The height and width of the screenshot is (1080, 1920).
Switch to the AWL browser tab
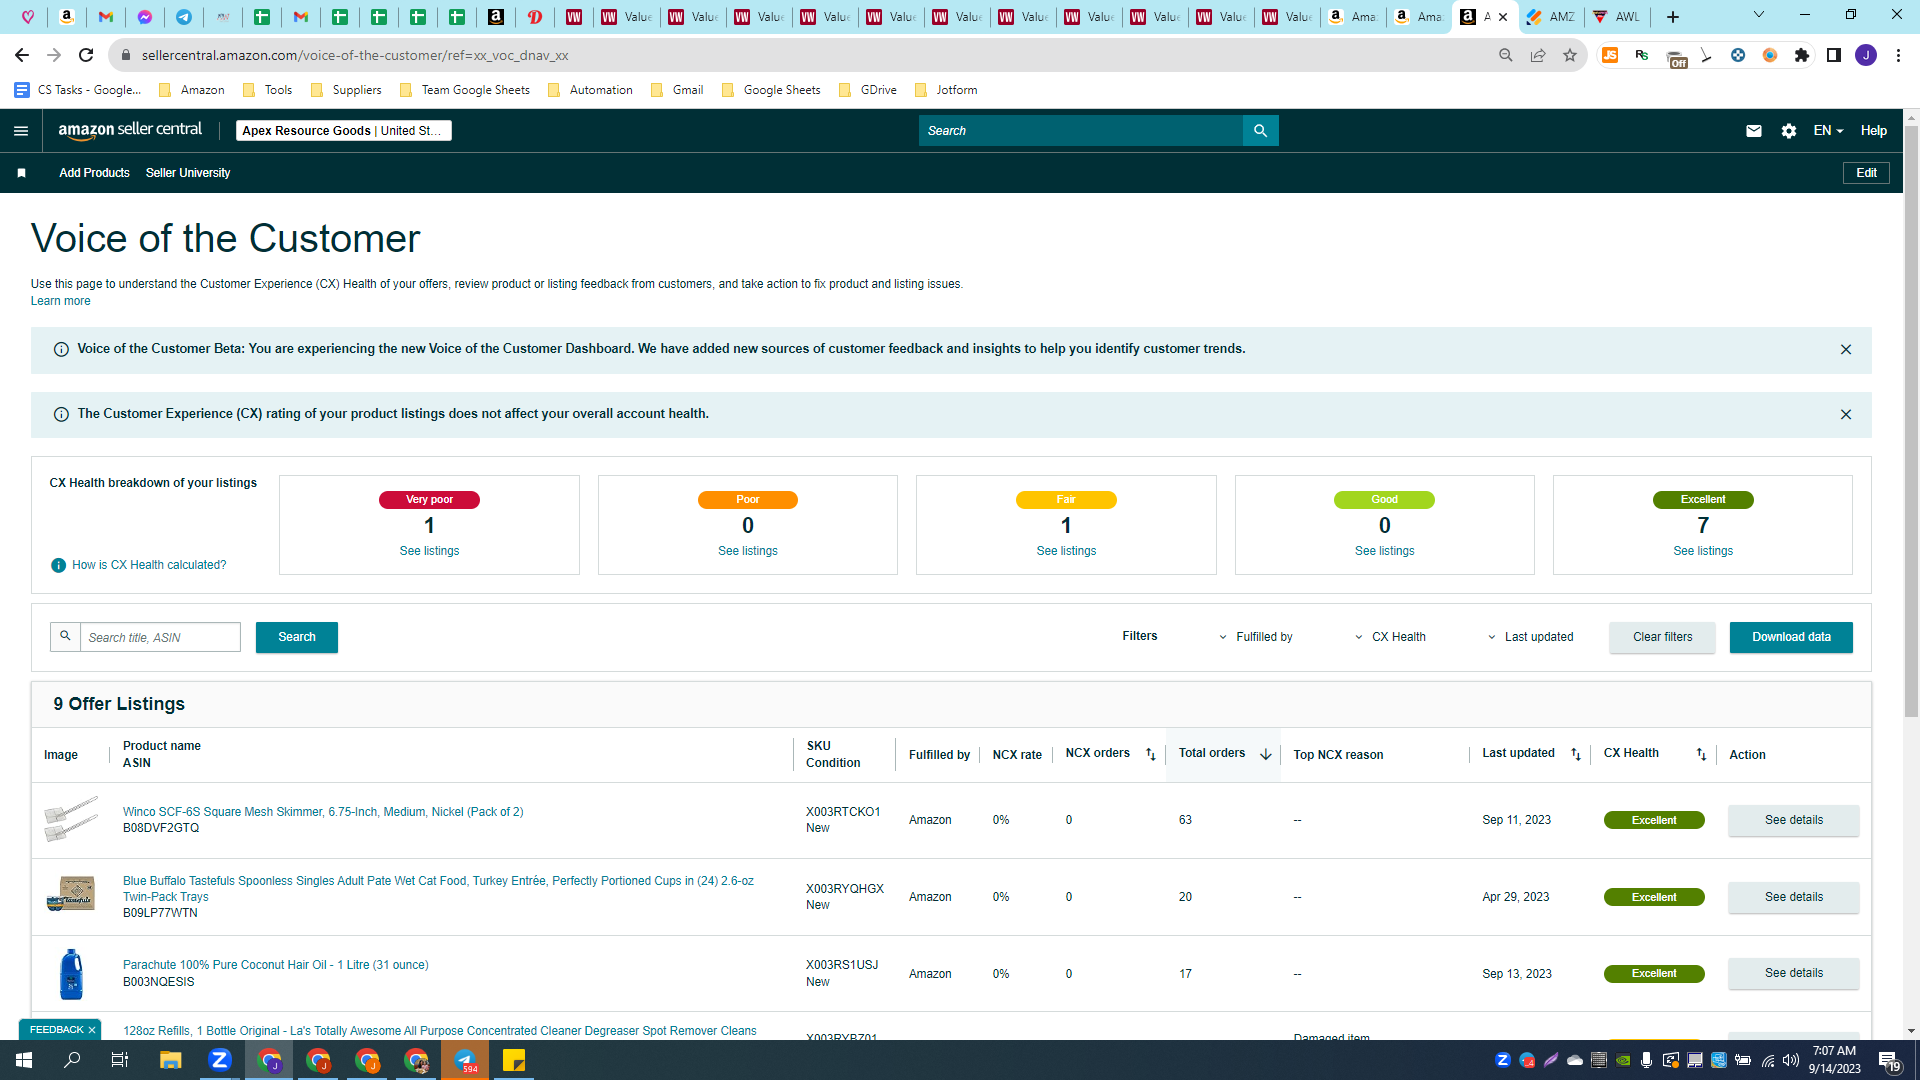click(1617, 17)
